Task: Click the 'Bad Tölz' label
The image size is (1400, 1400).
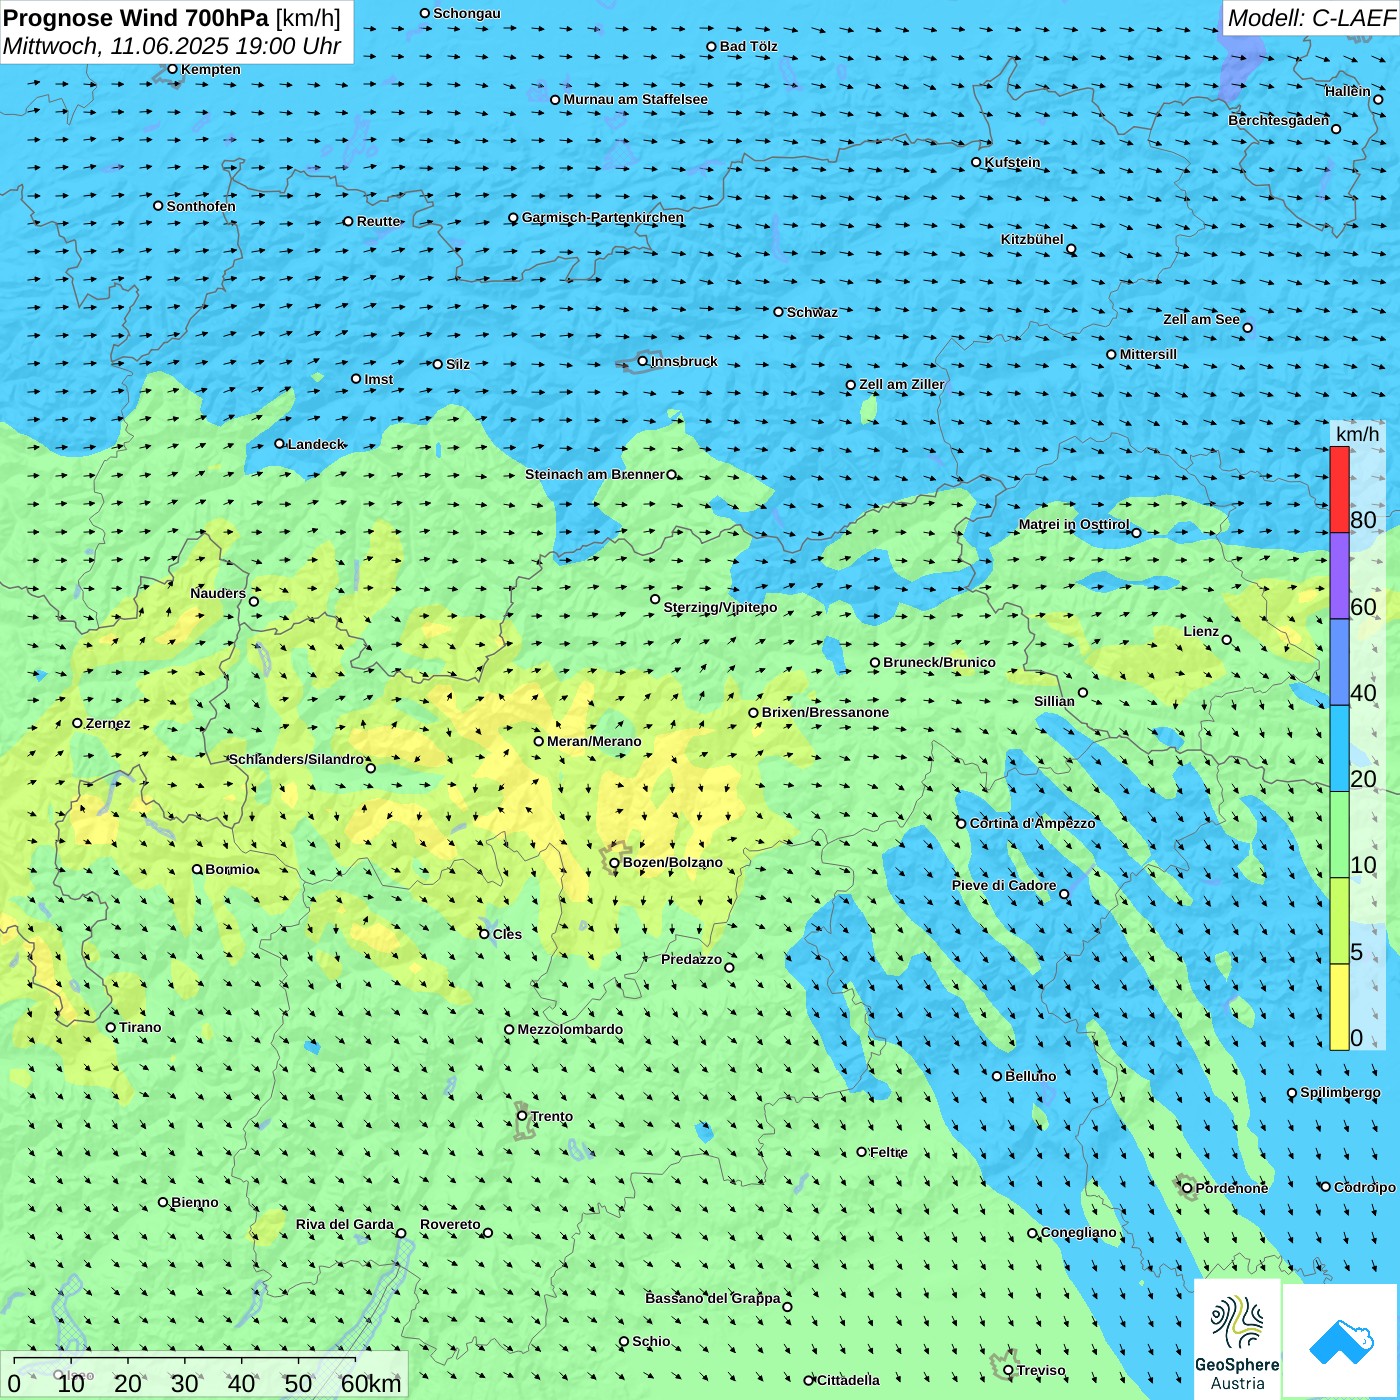Action: click(748, 46)
